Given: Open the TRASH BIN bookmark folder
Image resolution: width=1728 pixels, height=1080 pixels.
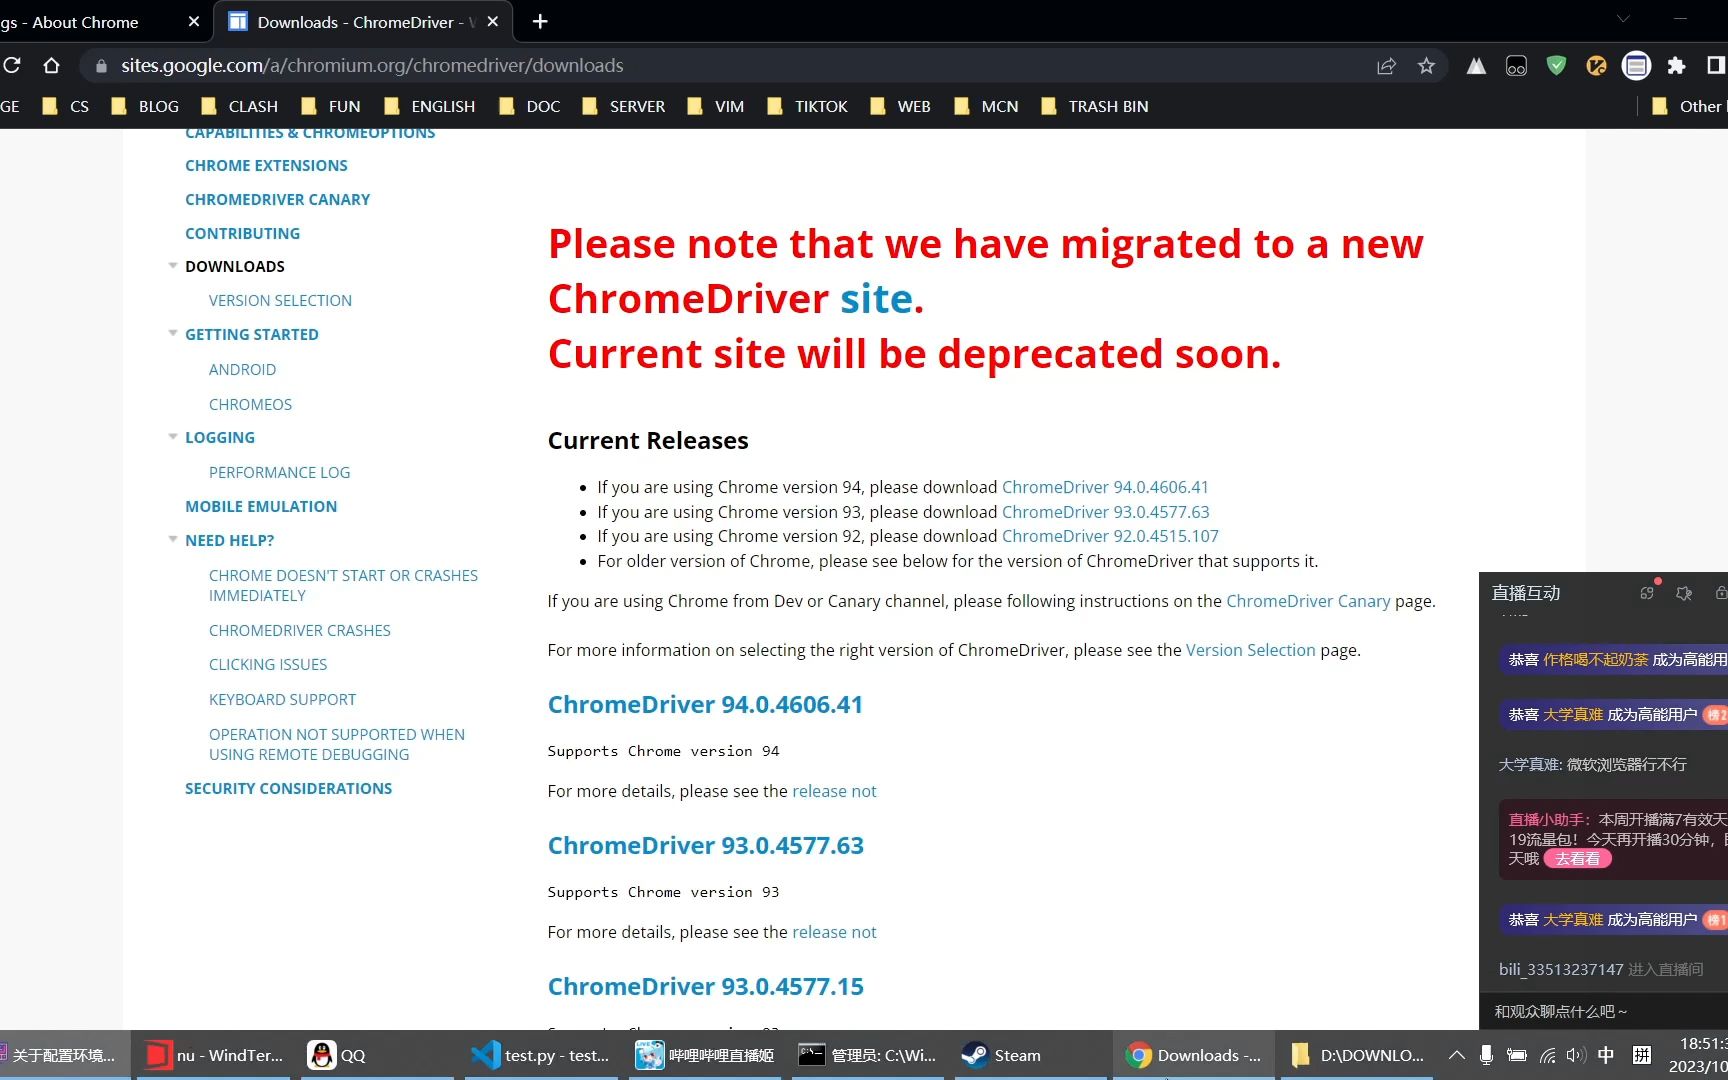Looking at the screenshot, I should pyautogui.click(x=1095, y=106).
